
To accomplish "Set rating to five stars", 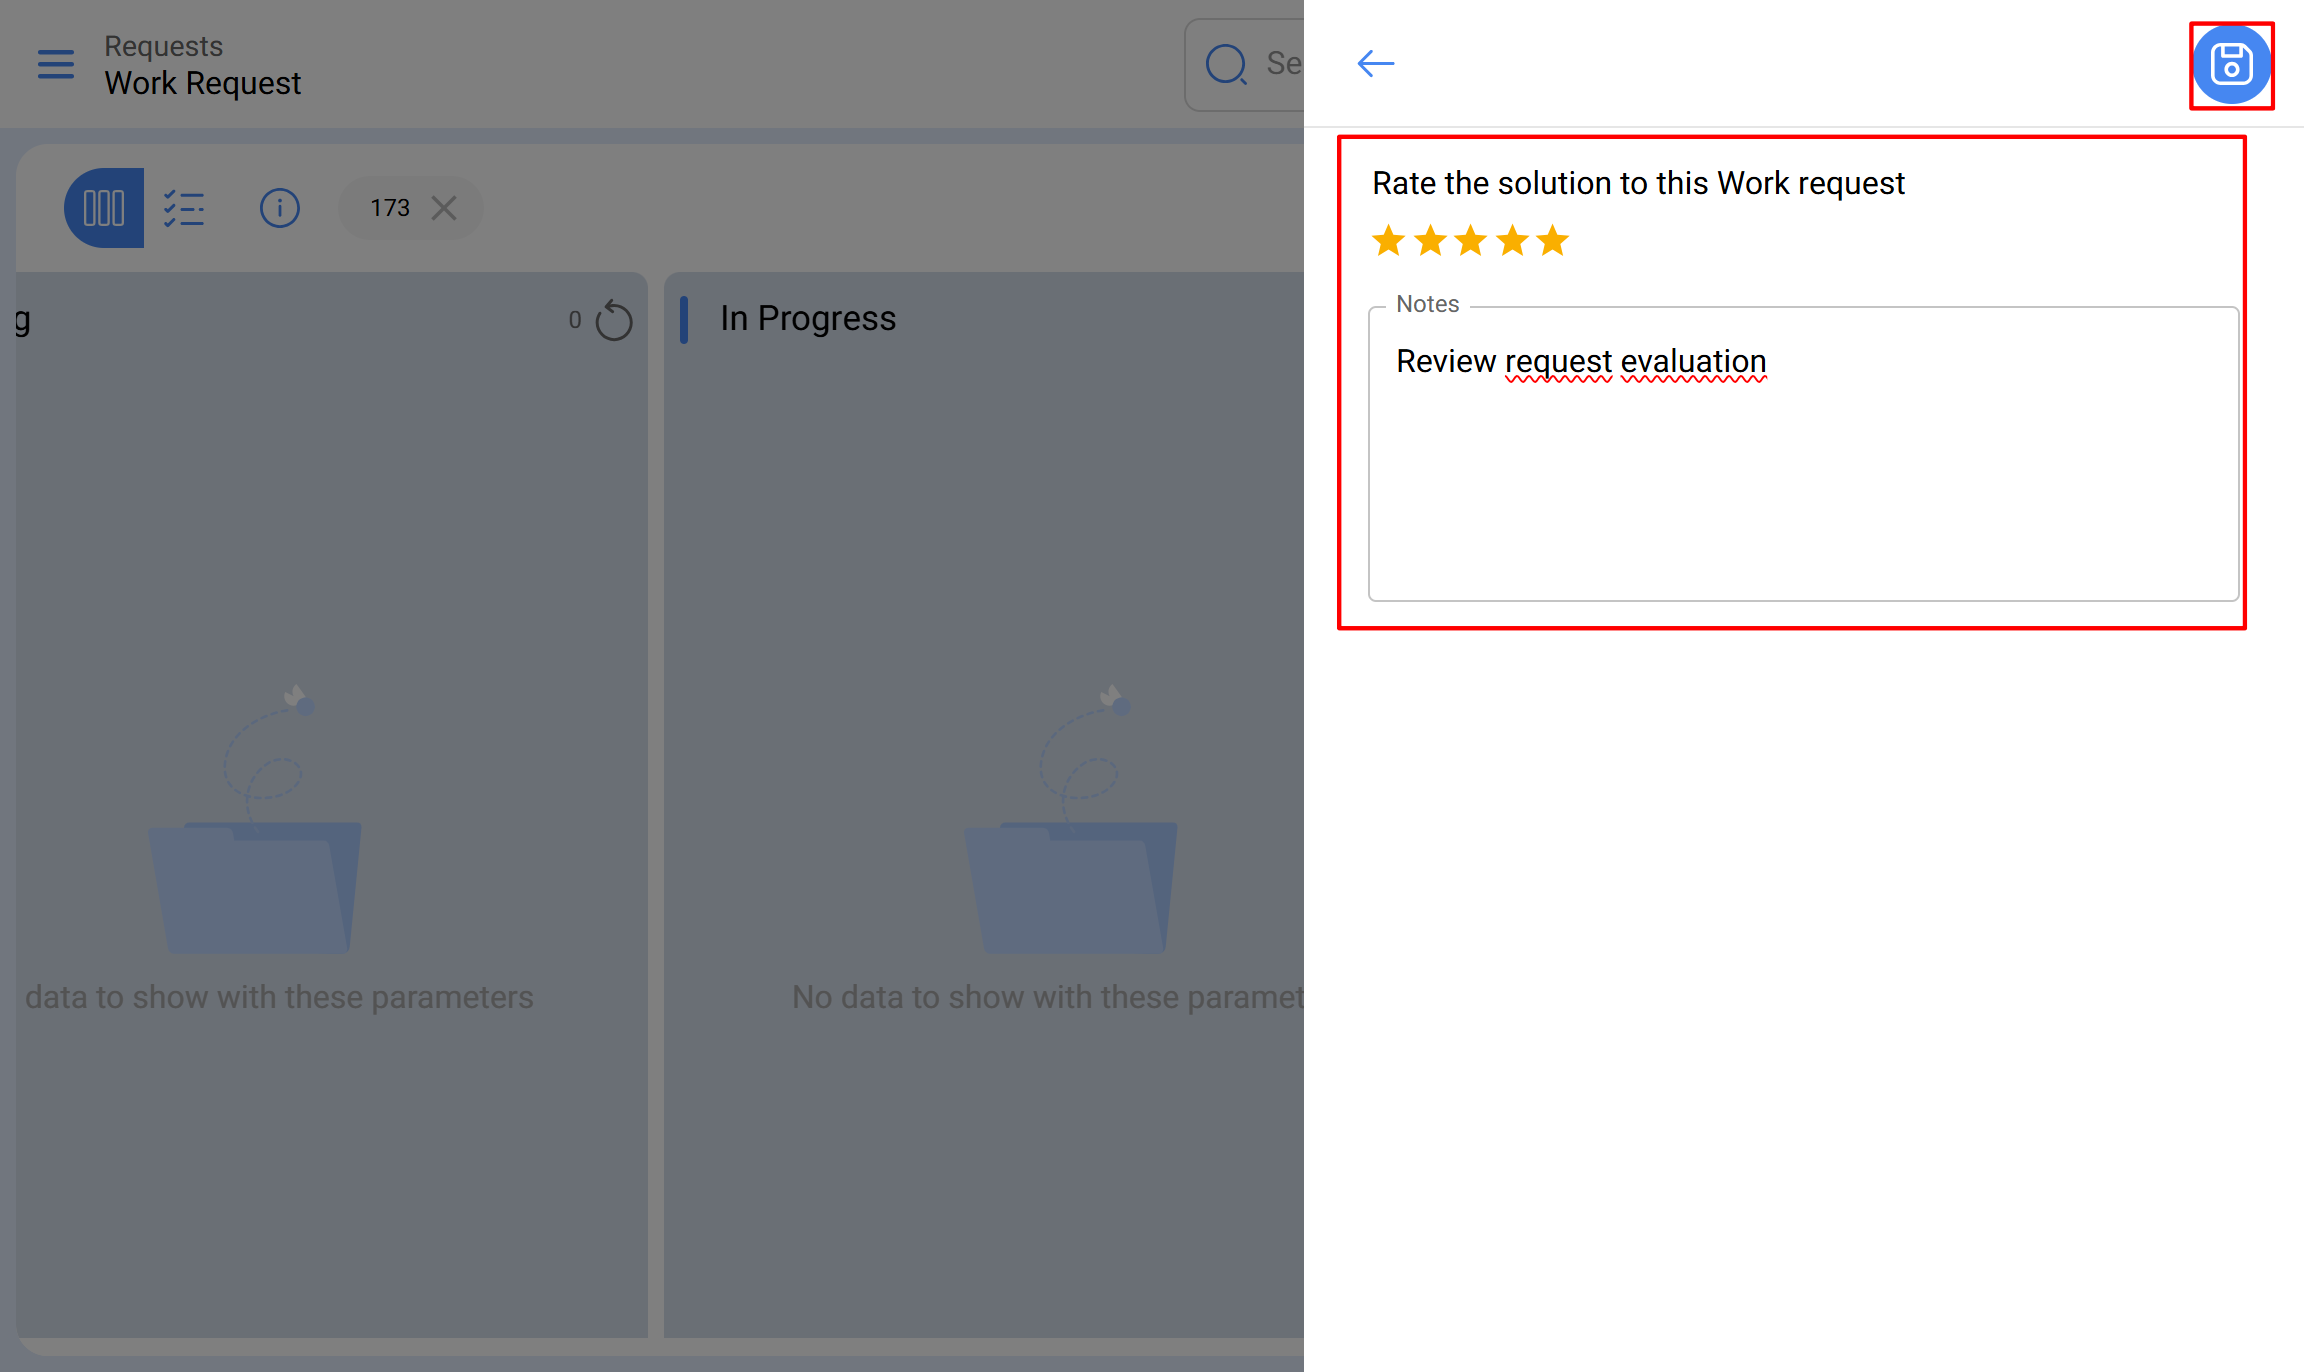I will (x=1553, y=241).
